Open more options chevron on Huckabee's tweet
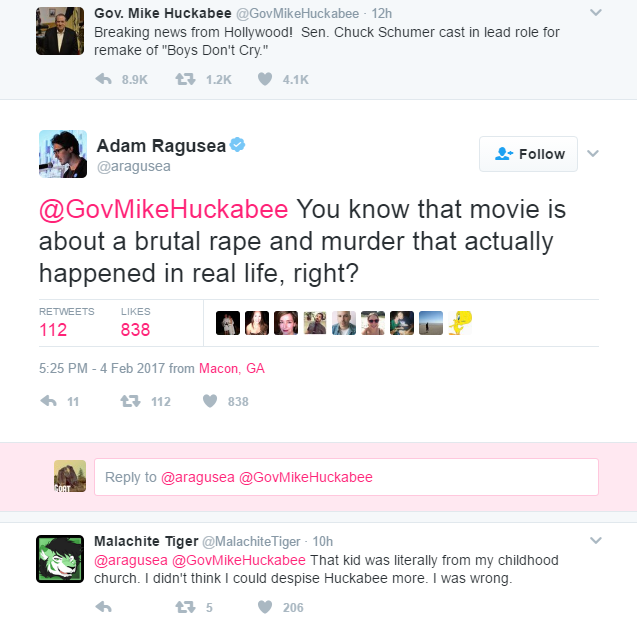Screen dimensions: 637x621 click(x=595, y=13)
